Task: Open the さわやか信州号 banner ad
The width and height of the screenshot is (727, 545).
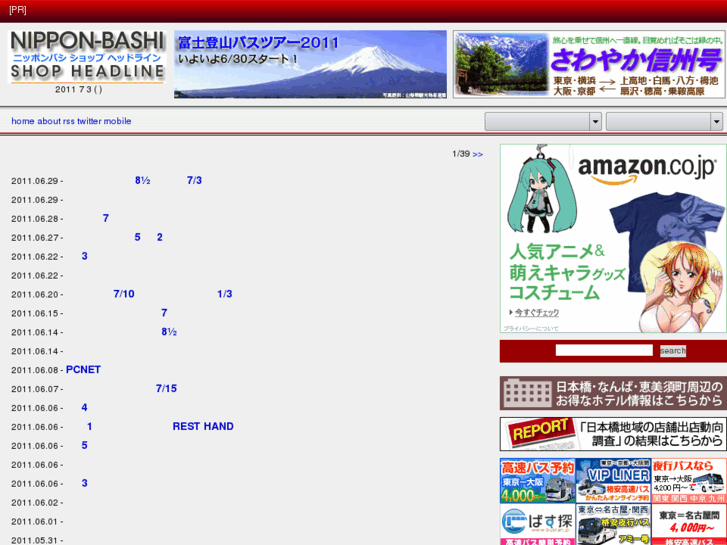Action: (x=589, y=64)
